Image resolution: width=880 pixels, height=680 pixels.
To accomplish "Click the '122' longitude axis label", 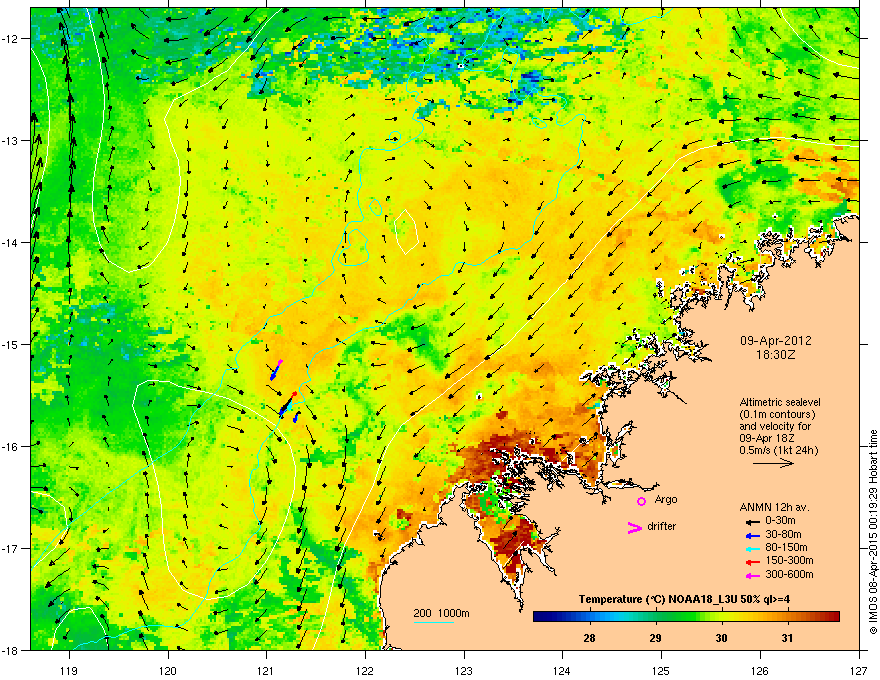I will (365, 670).
